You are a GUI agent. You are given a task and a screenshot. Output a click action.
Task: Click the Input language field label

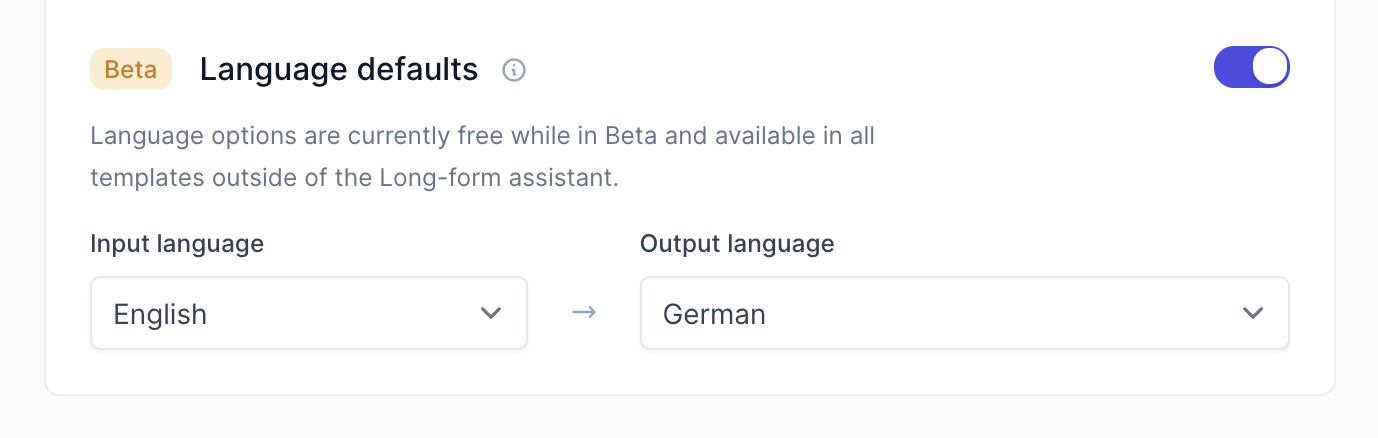tap(177, 243)
